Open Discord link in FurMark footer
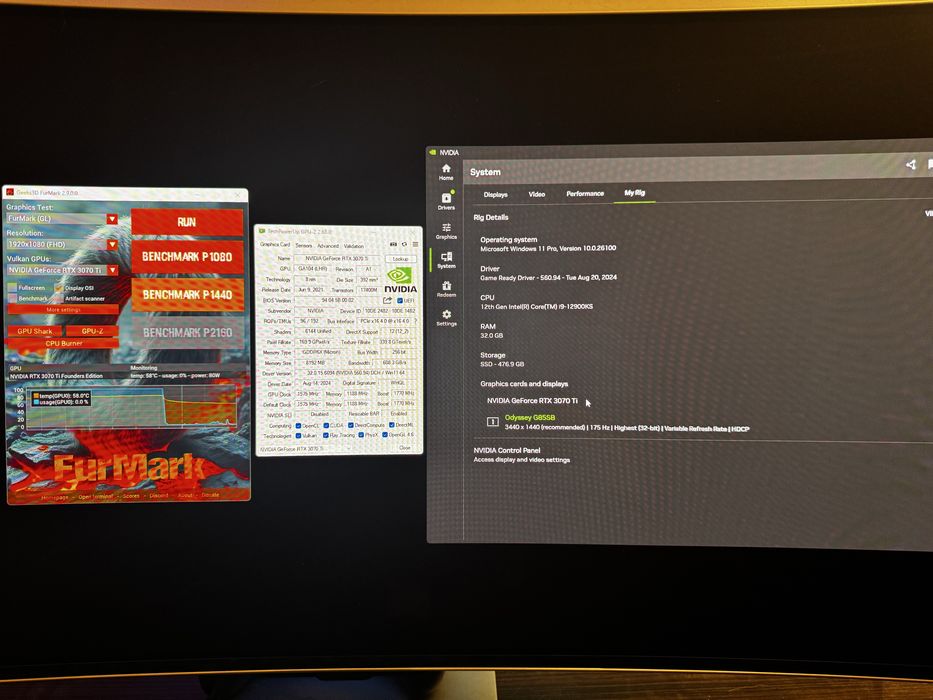The width and height of the screenshot is (933, 700). (159, 495)
